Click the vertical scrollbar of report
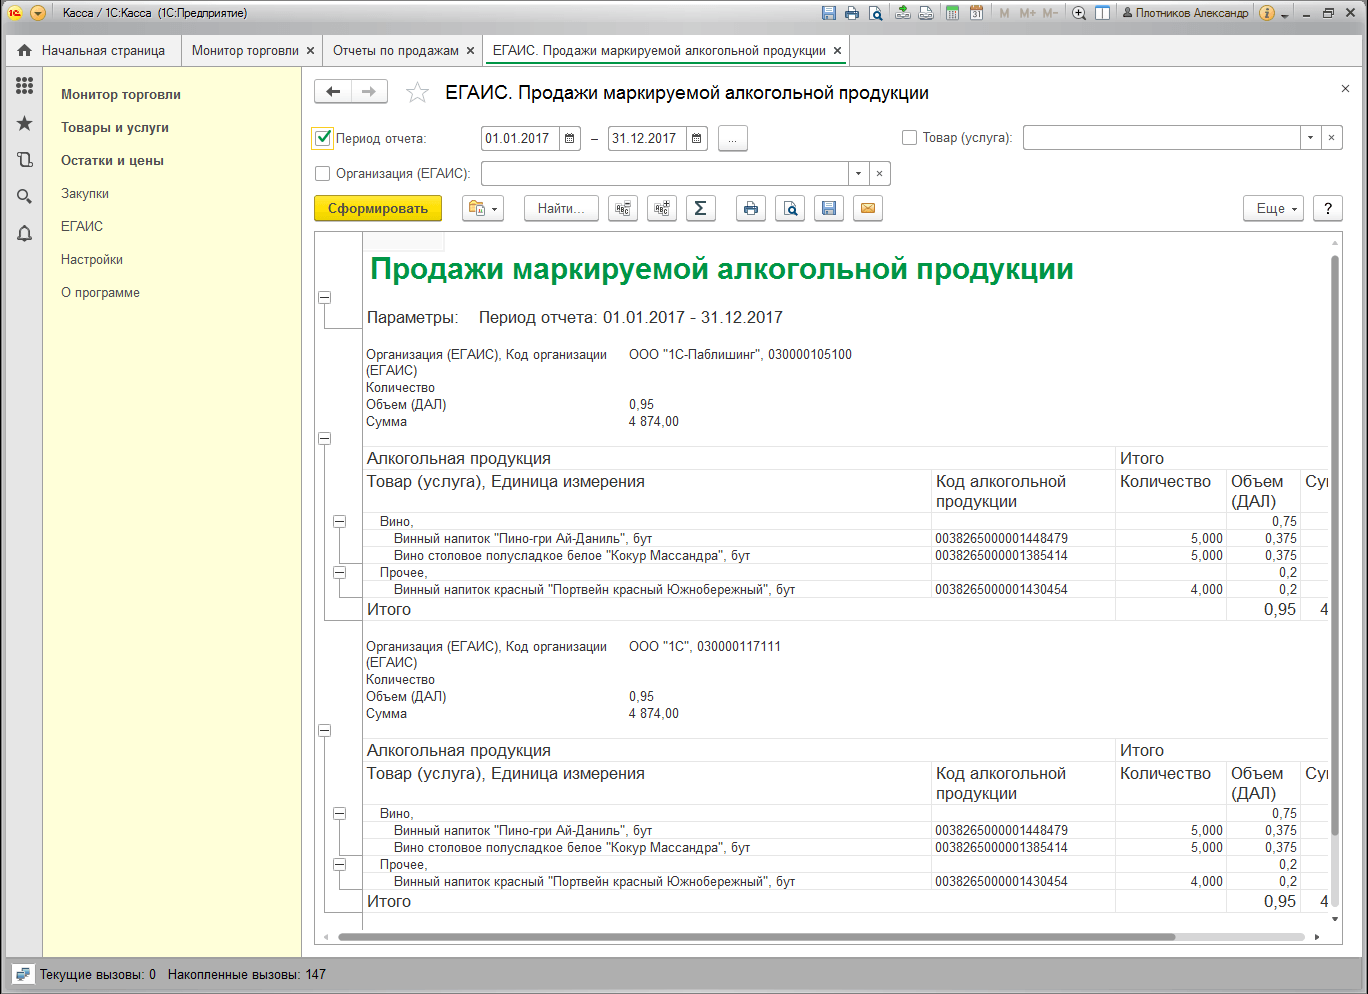Viewport: 1368px width, 994px height. pos(1335,545)
